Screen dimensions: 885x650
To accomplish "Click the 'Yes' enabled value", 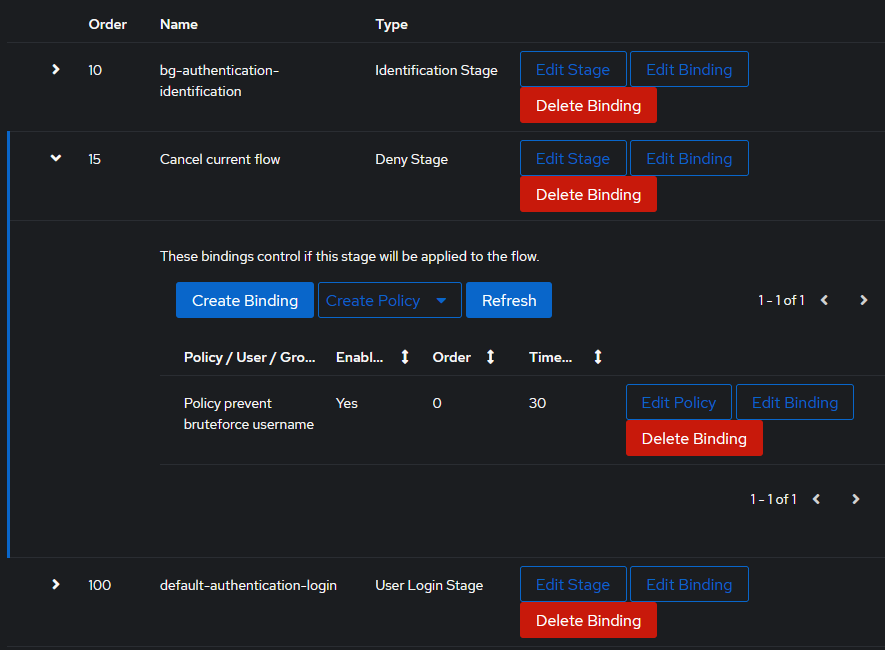I will point(347,403).
